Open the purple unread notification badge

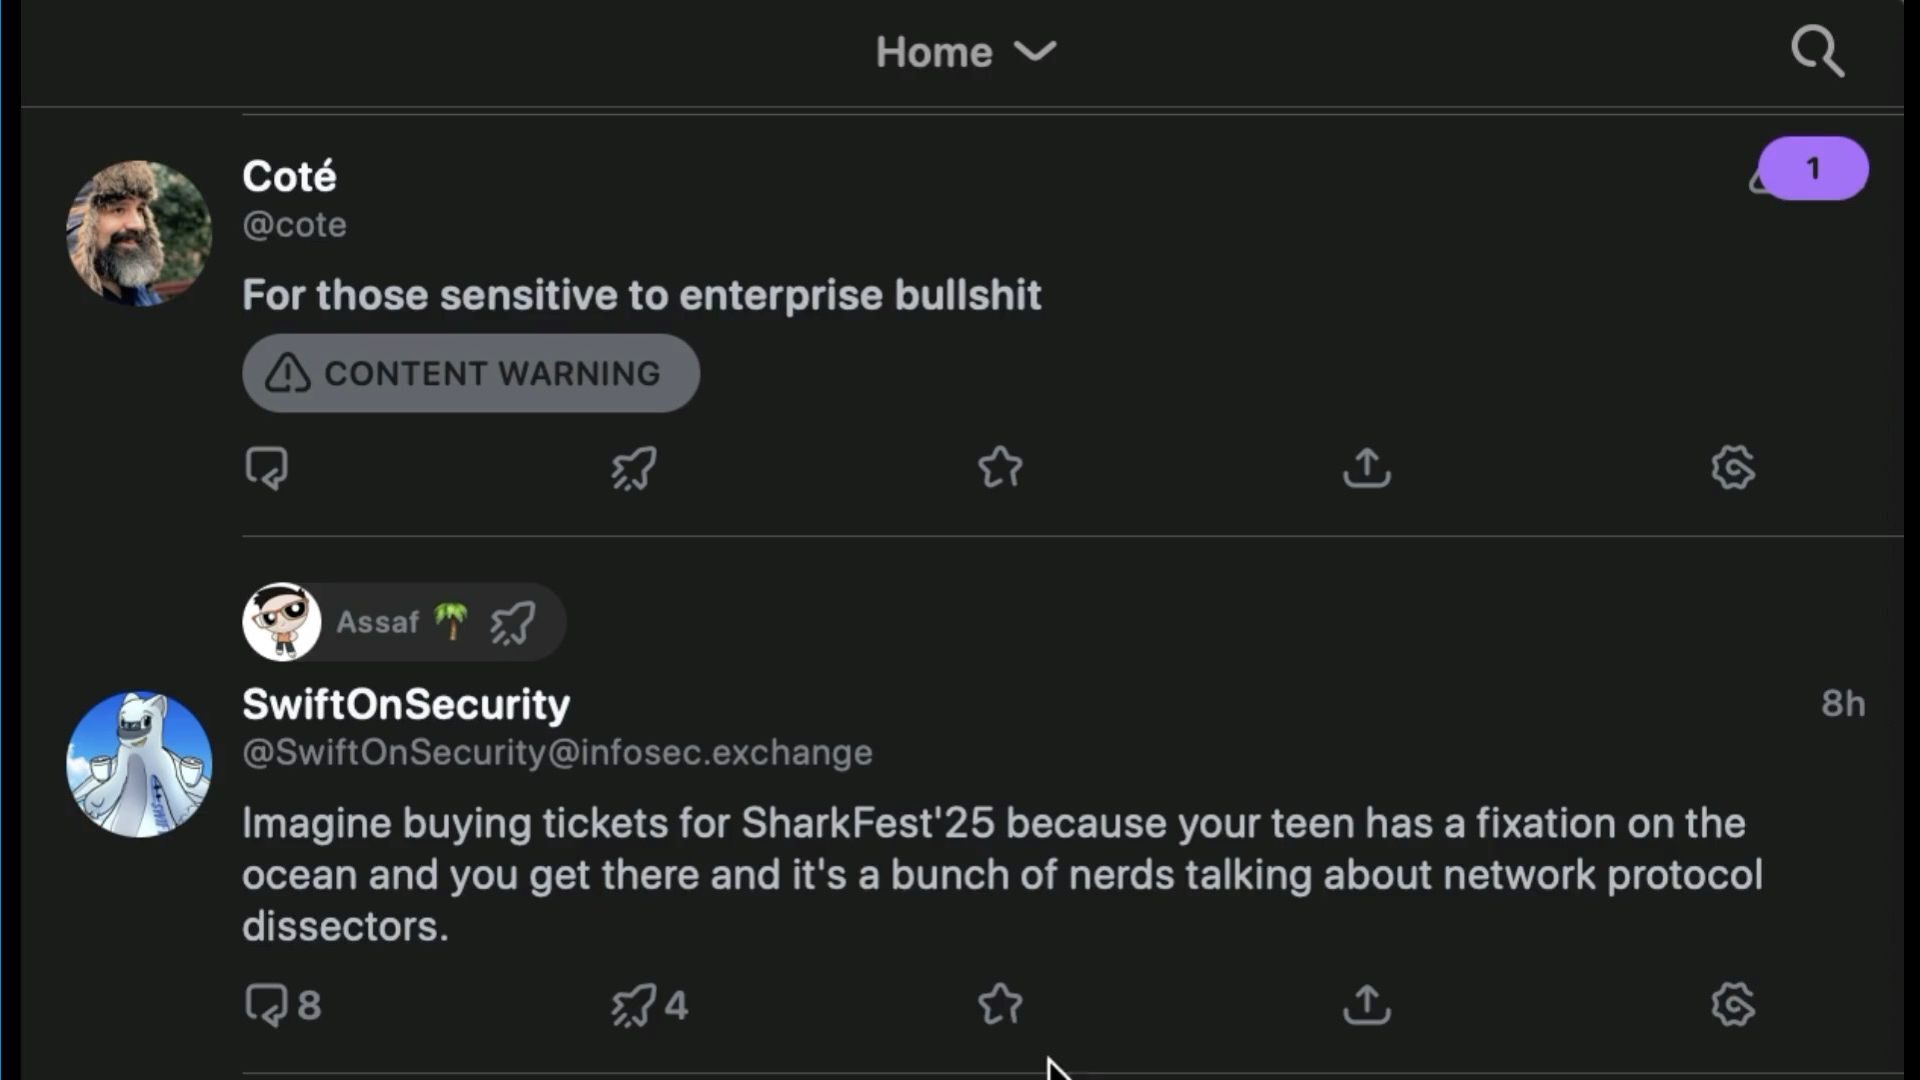pos(1812,168)
